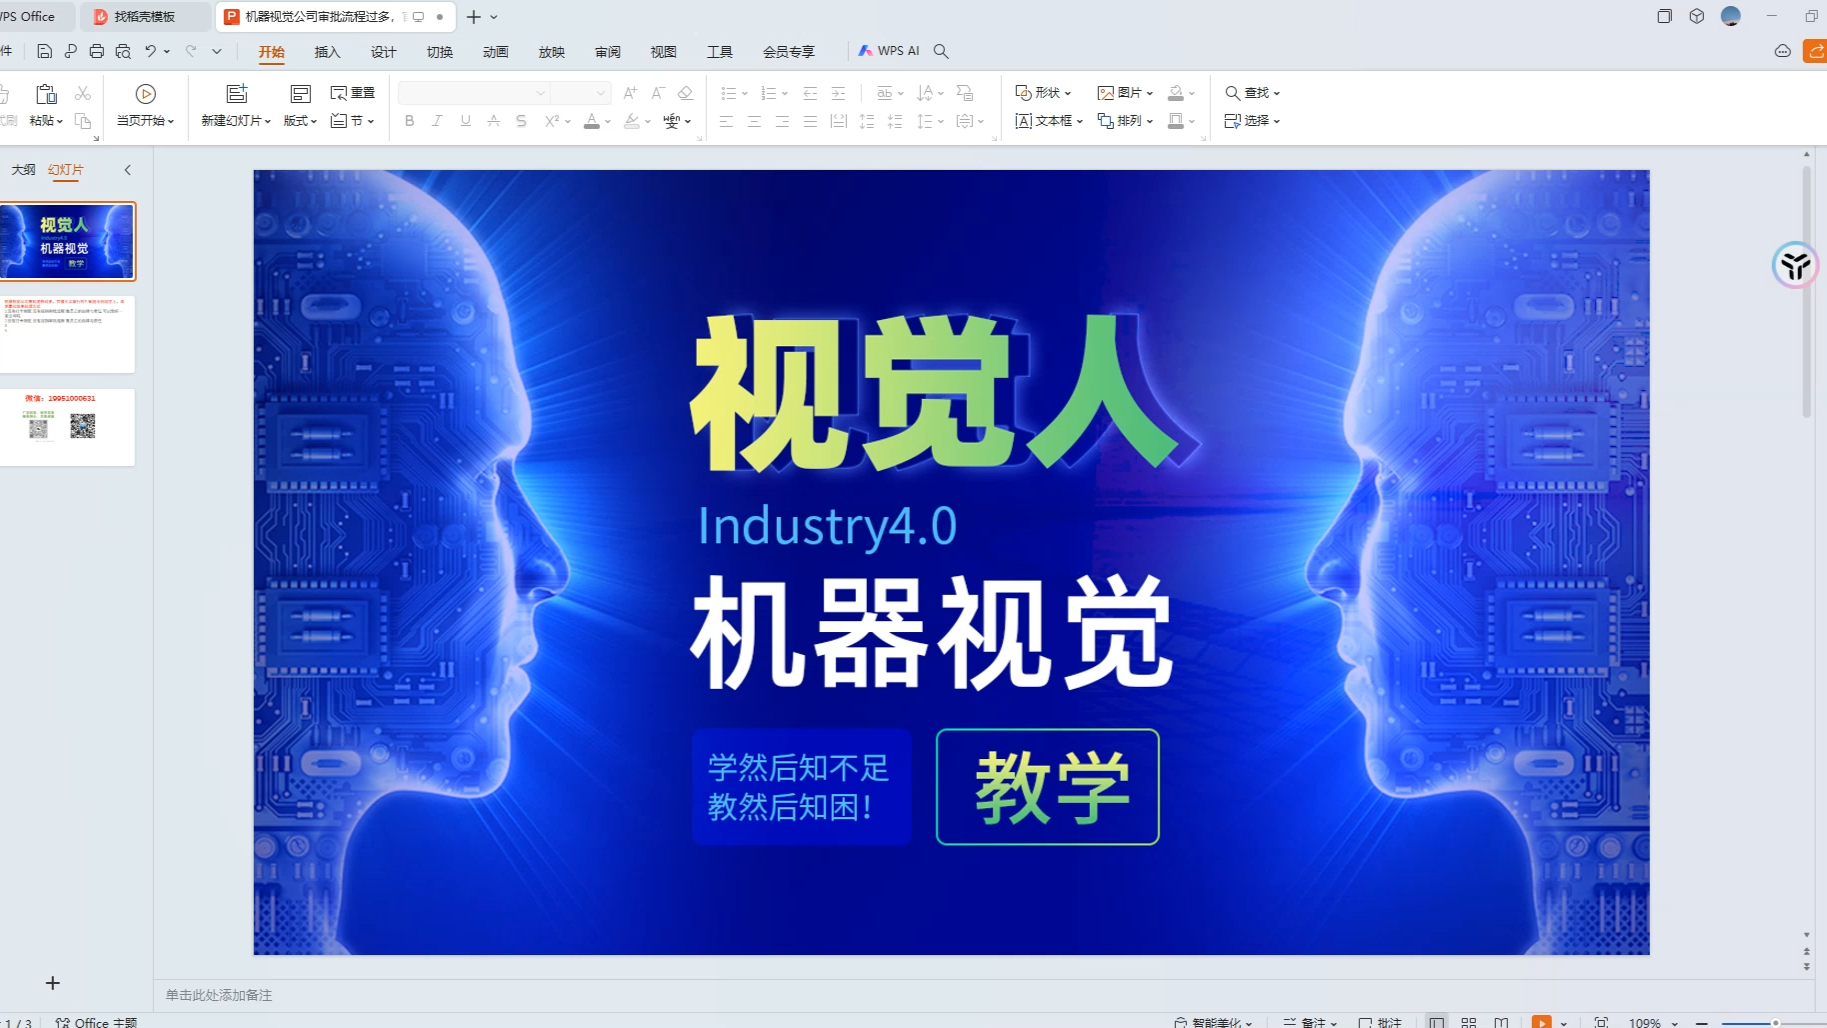1827x1028 pixels.
Task: Open the Picture (图片) dropdown
Action: [1125, 93]
